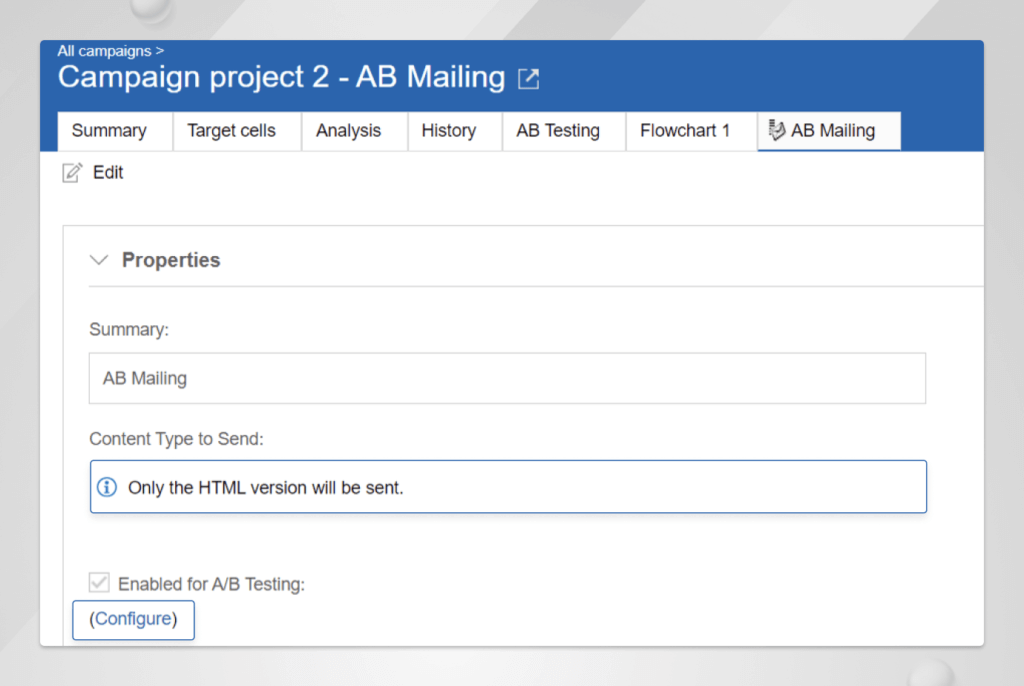The width and height of the screenshot is (1024, 686).
Task: Collapse the Properties section chevron
Action: [98, 259]
